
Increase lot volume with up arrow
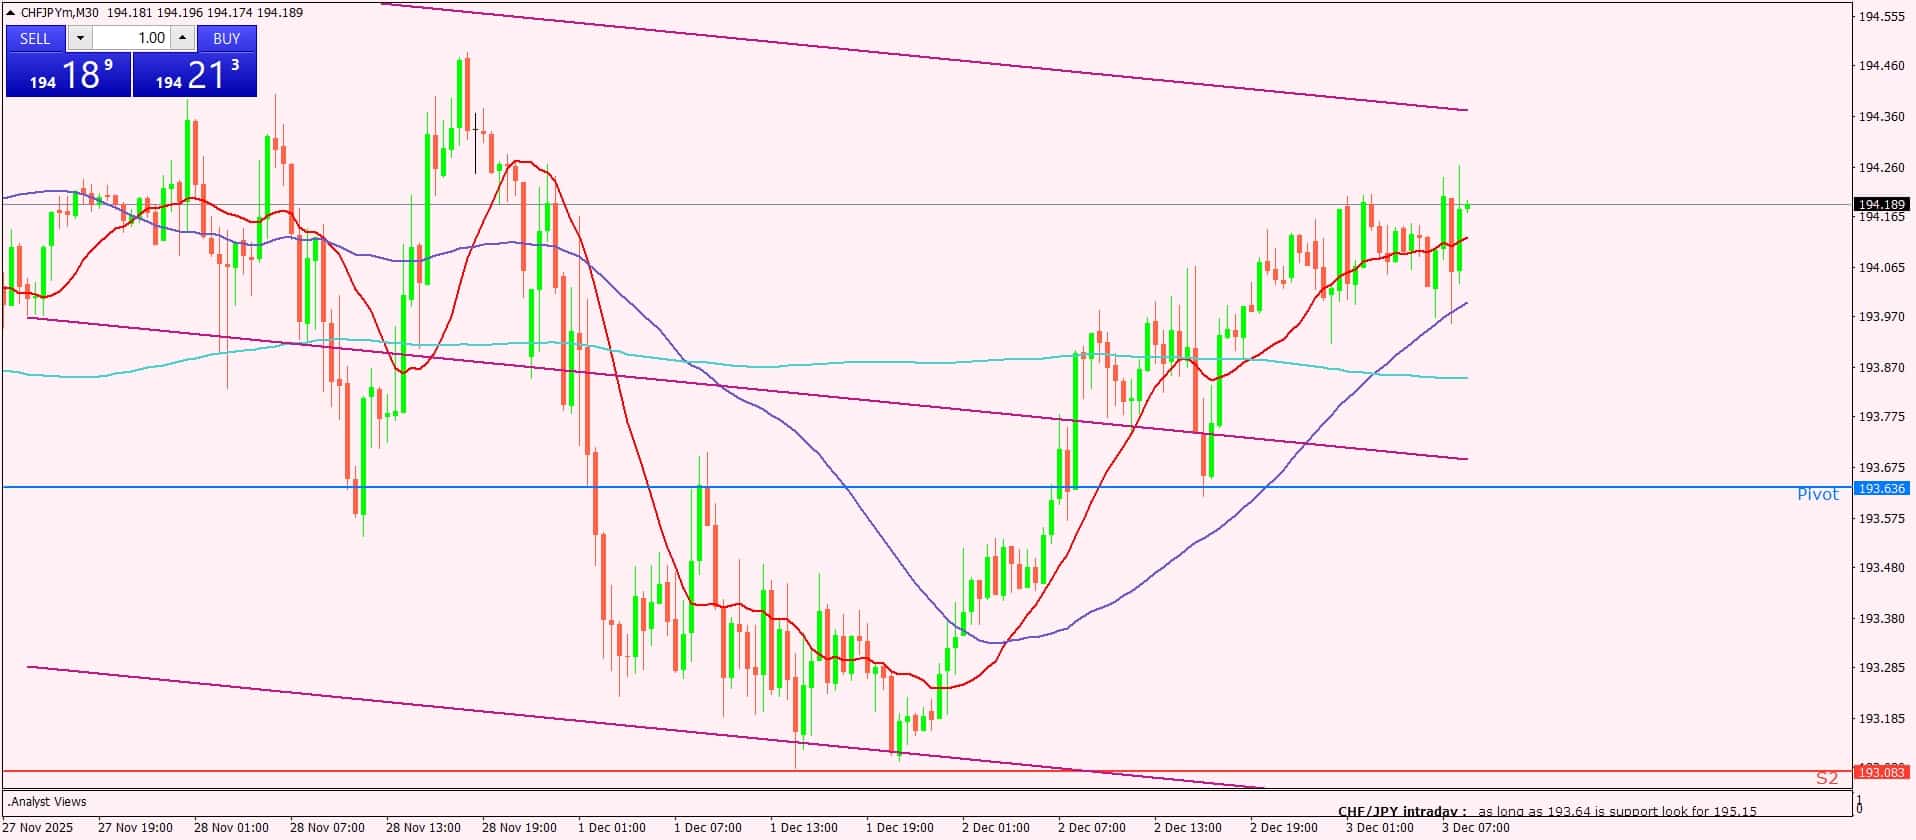pyautogui.click(x=182, y=38)
